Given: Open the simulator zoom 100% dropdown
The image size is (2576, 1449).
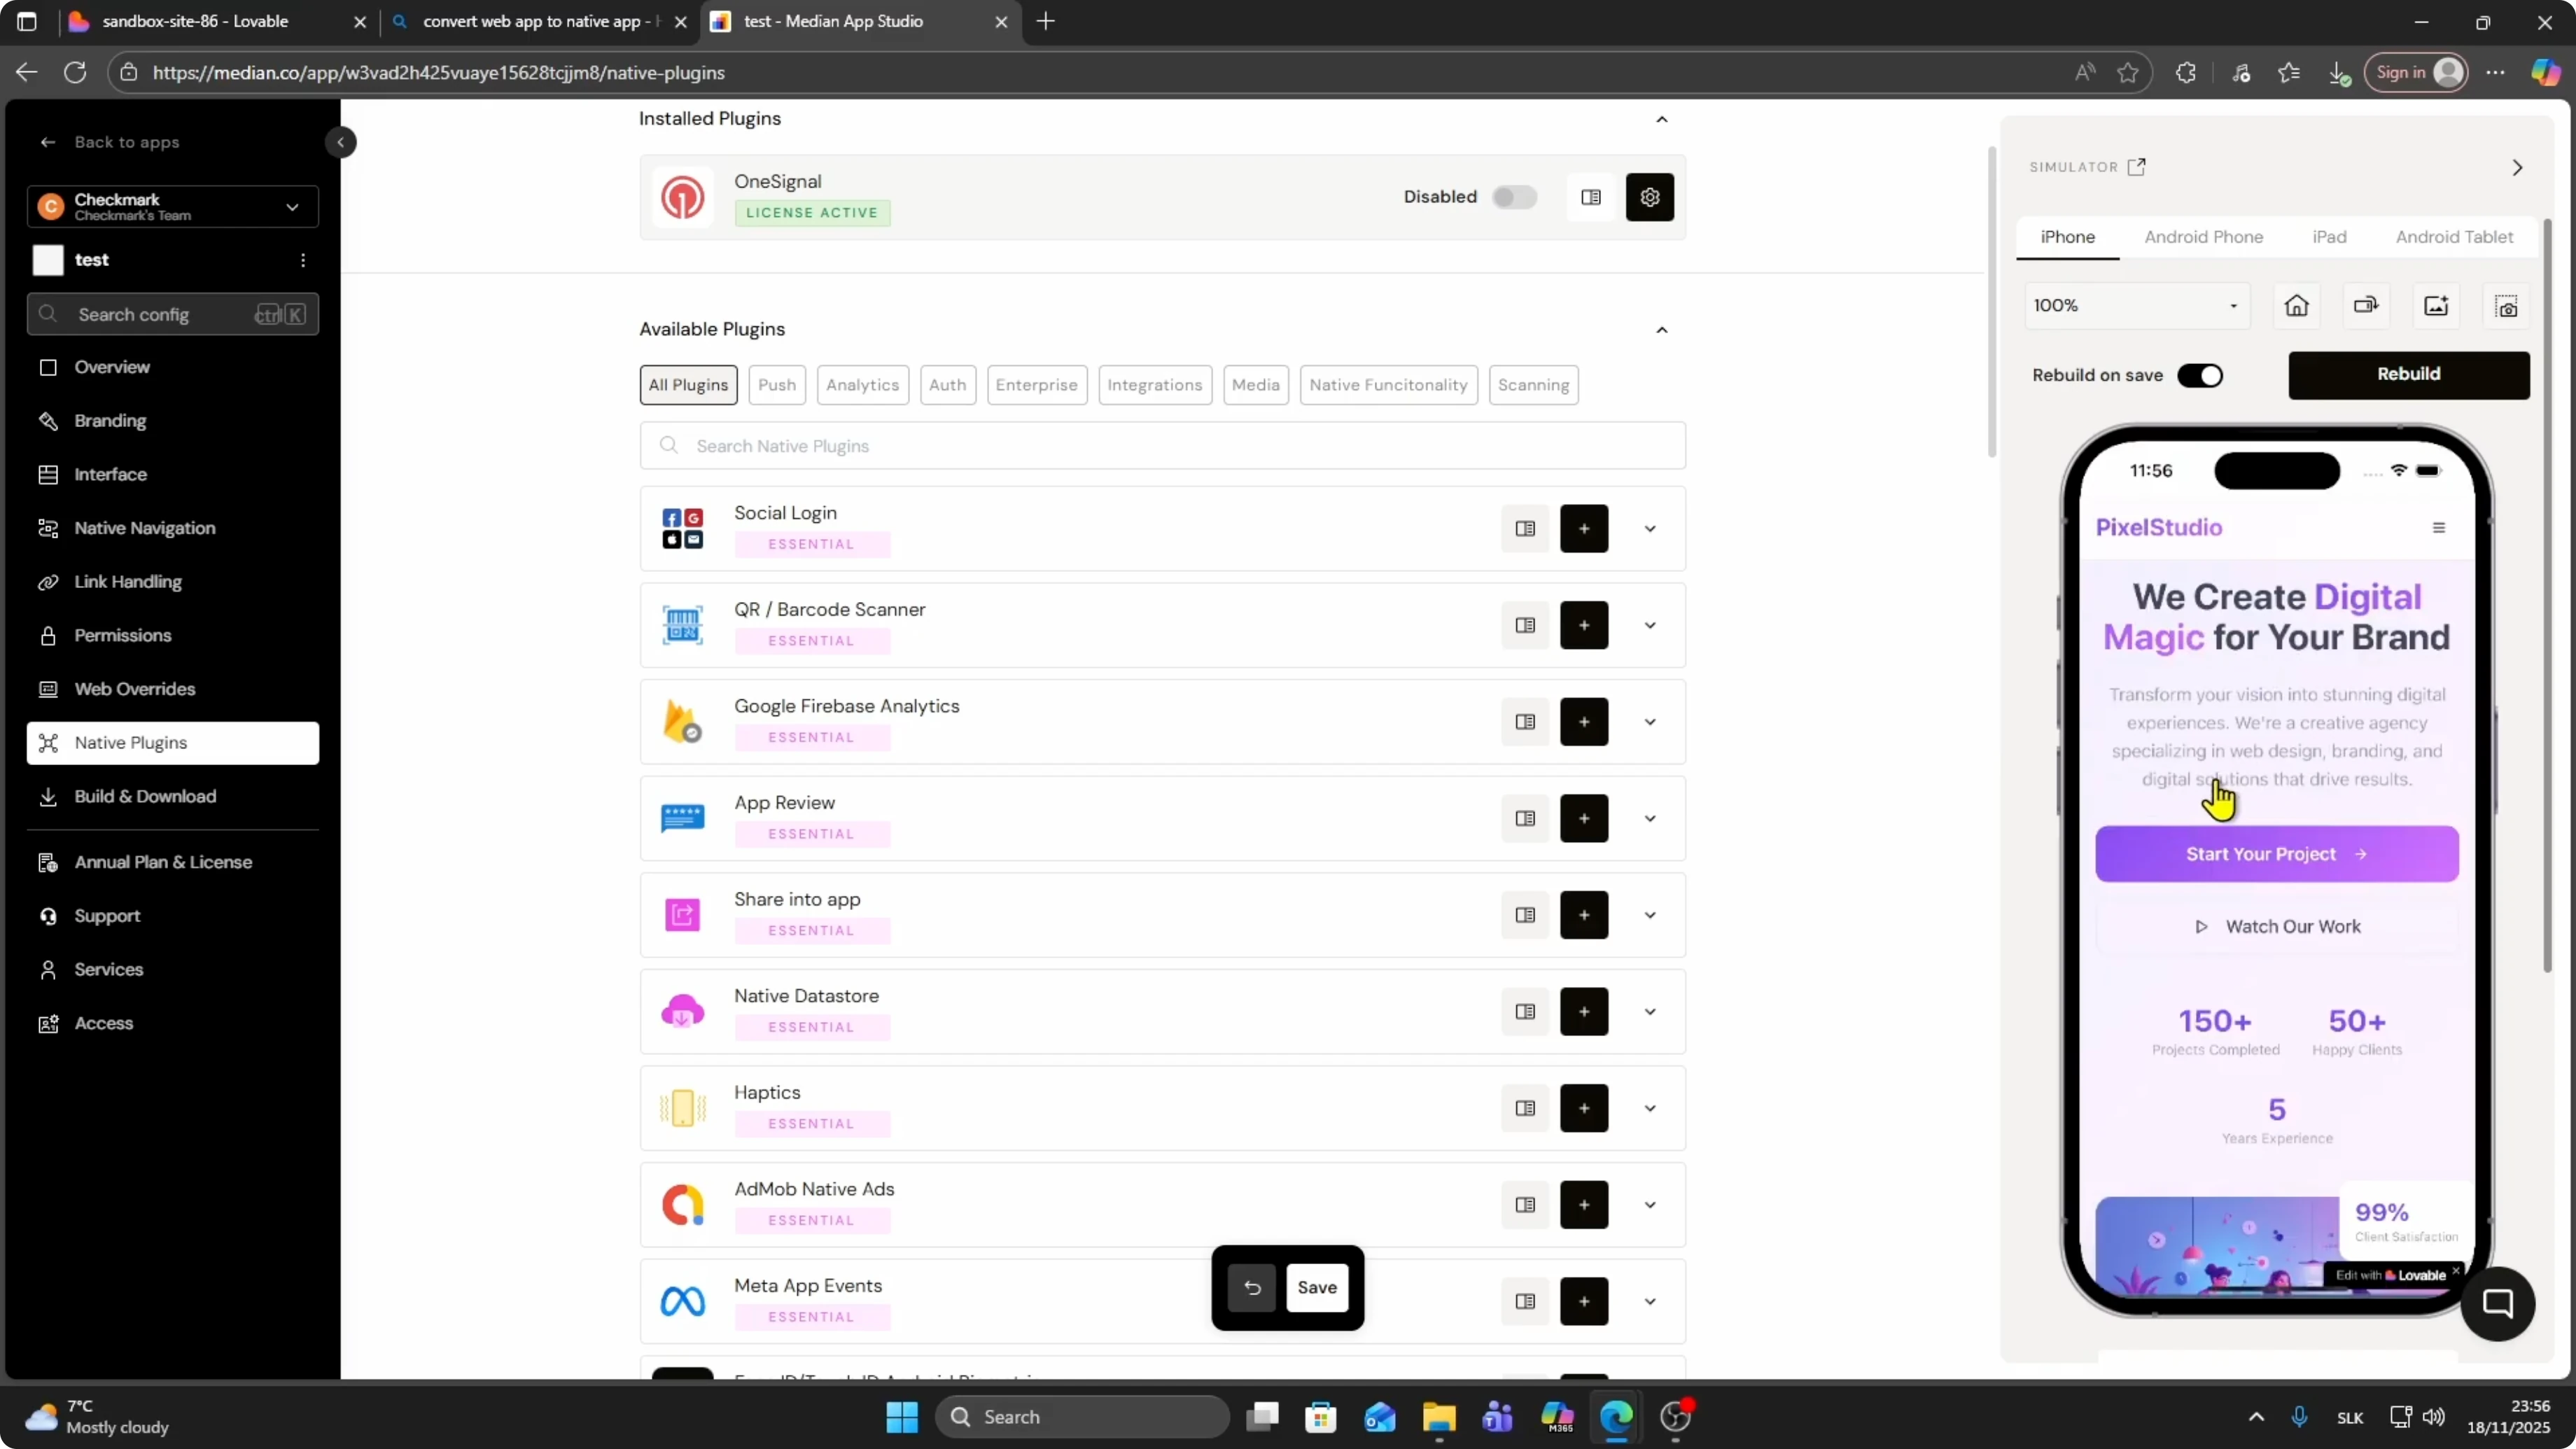Looking at the screenshot, I should click(2137, 305).
